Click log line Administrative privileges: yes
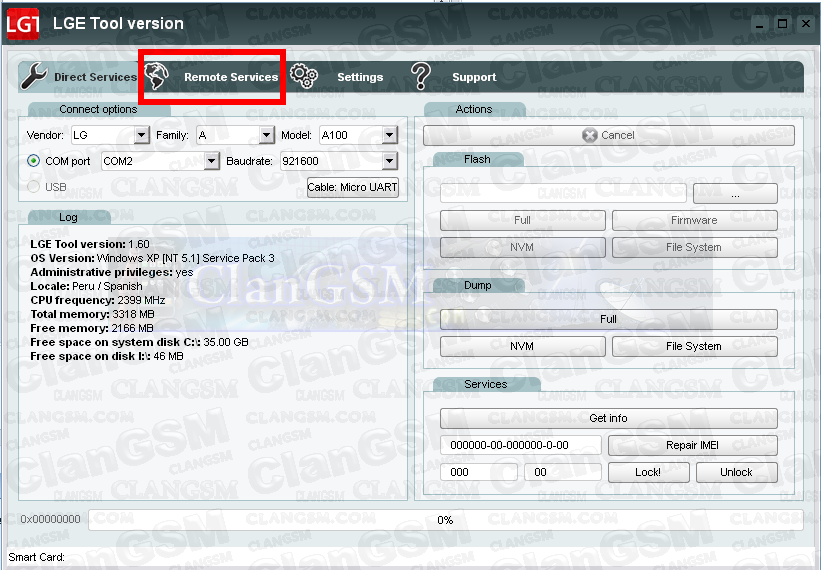The width and height of the screenshot is (821, 570). (112, 273)
